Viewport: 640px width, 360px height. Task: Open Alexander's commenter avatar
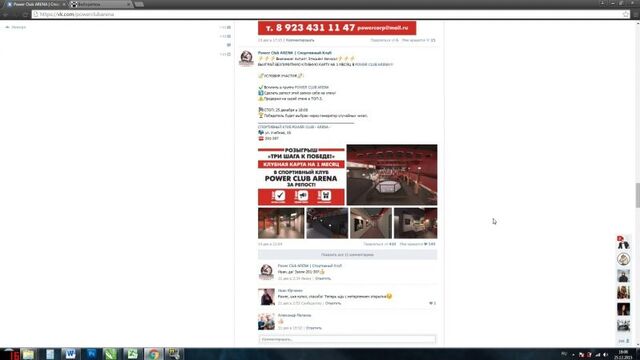[266, 322]
